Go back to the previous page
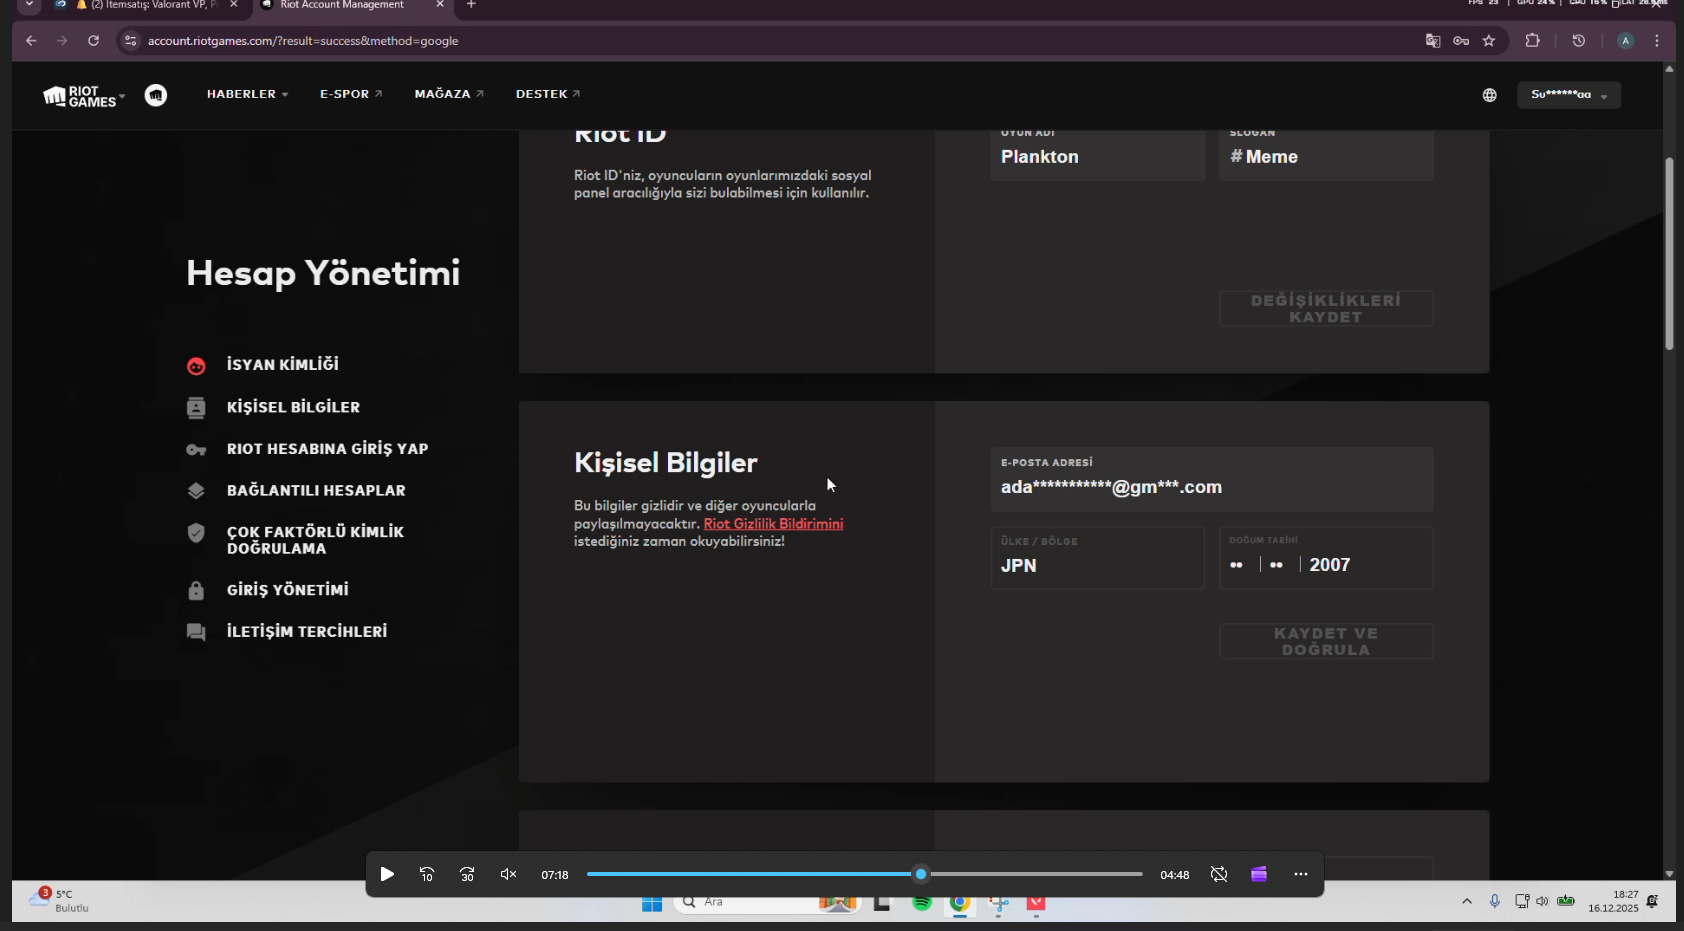This screenshot has width=1684, height=931. pos(31,41)
